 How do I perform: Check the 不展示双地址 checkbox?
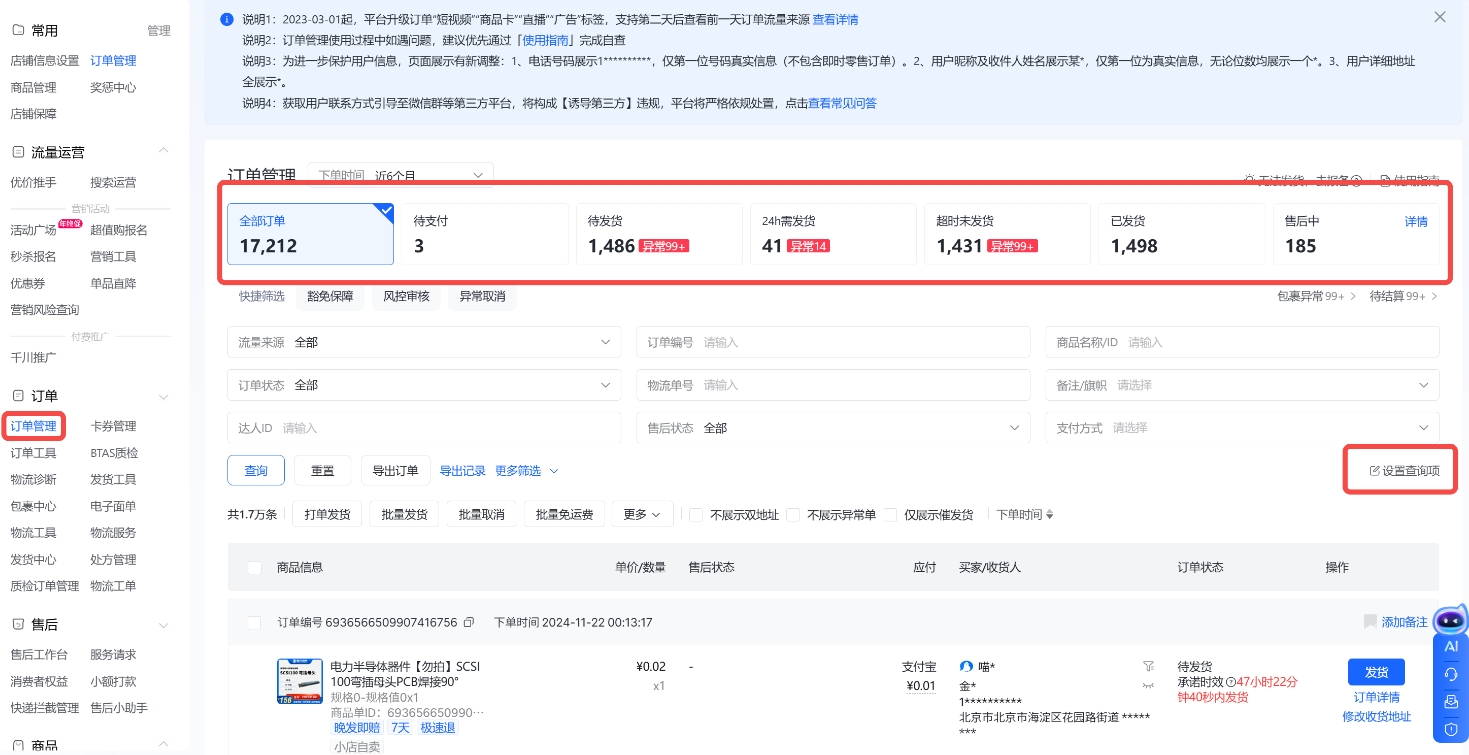click(x=696, y=515)
